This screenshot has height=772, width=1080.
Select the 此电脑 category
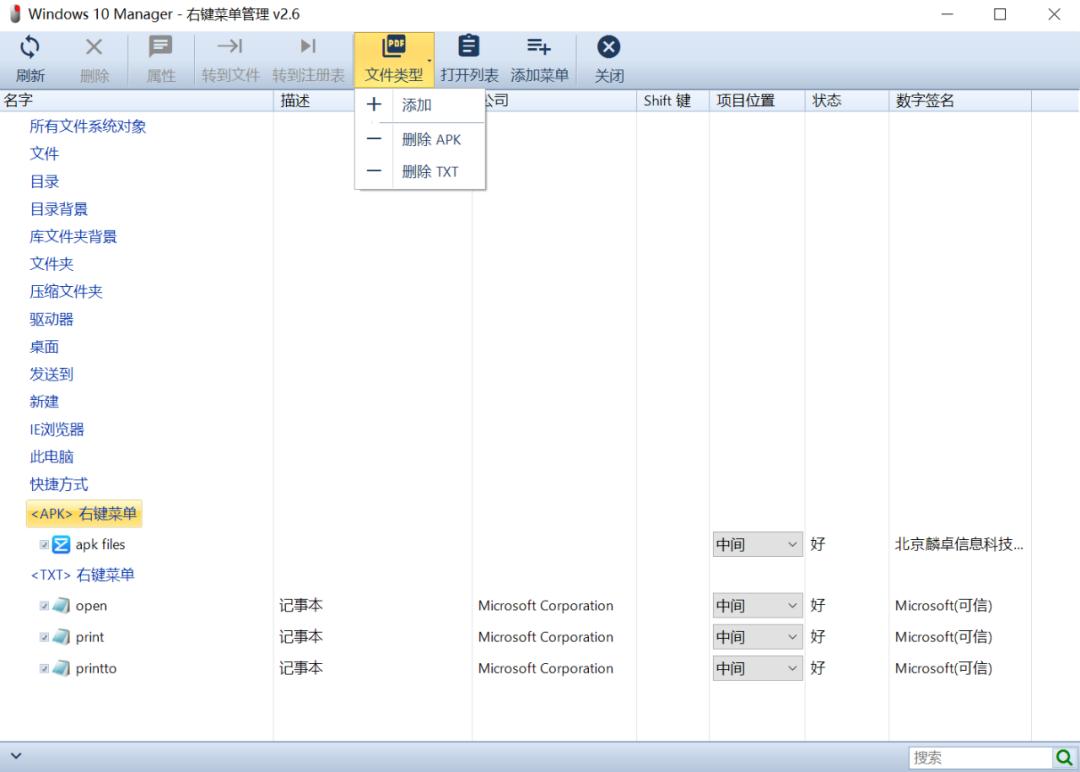tap(51, 457)
